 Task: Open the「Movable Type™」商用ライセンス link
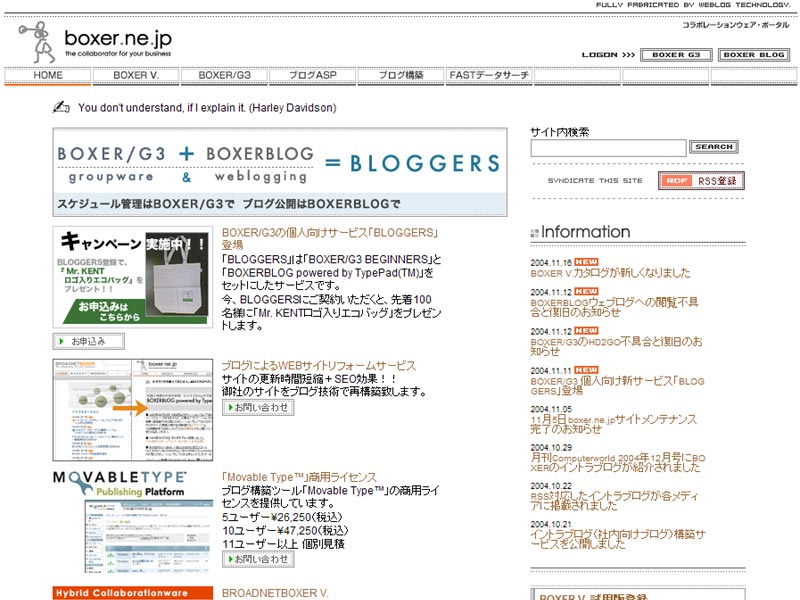(299, 477)
